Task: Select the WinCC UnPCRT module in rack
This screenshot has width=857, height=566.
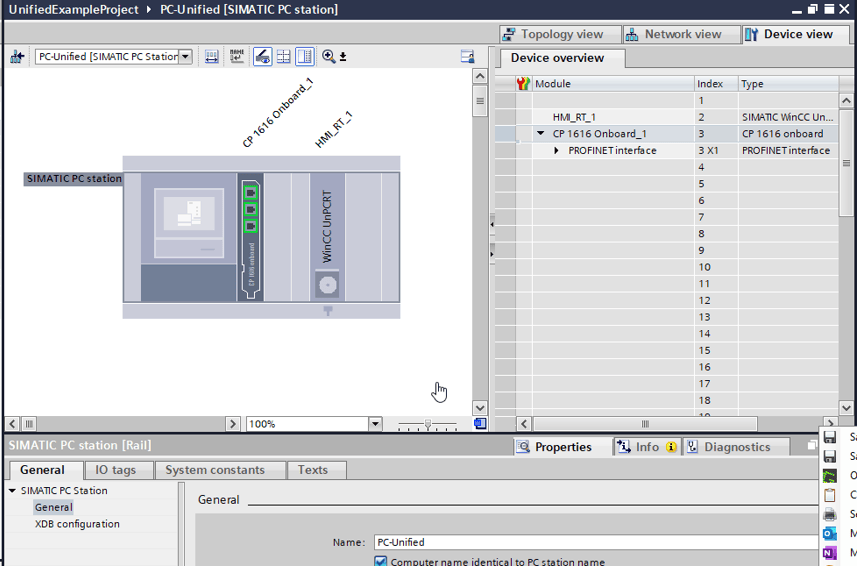Action: pos(327,238)
